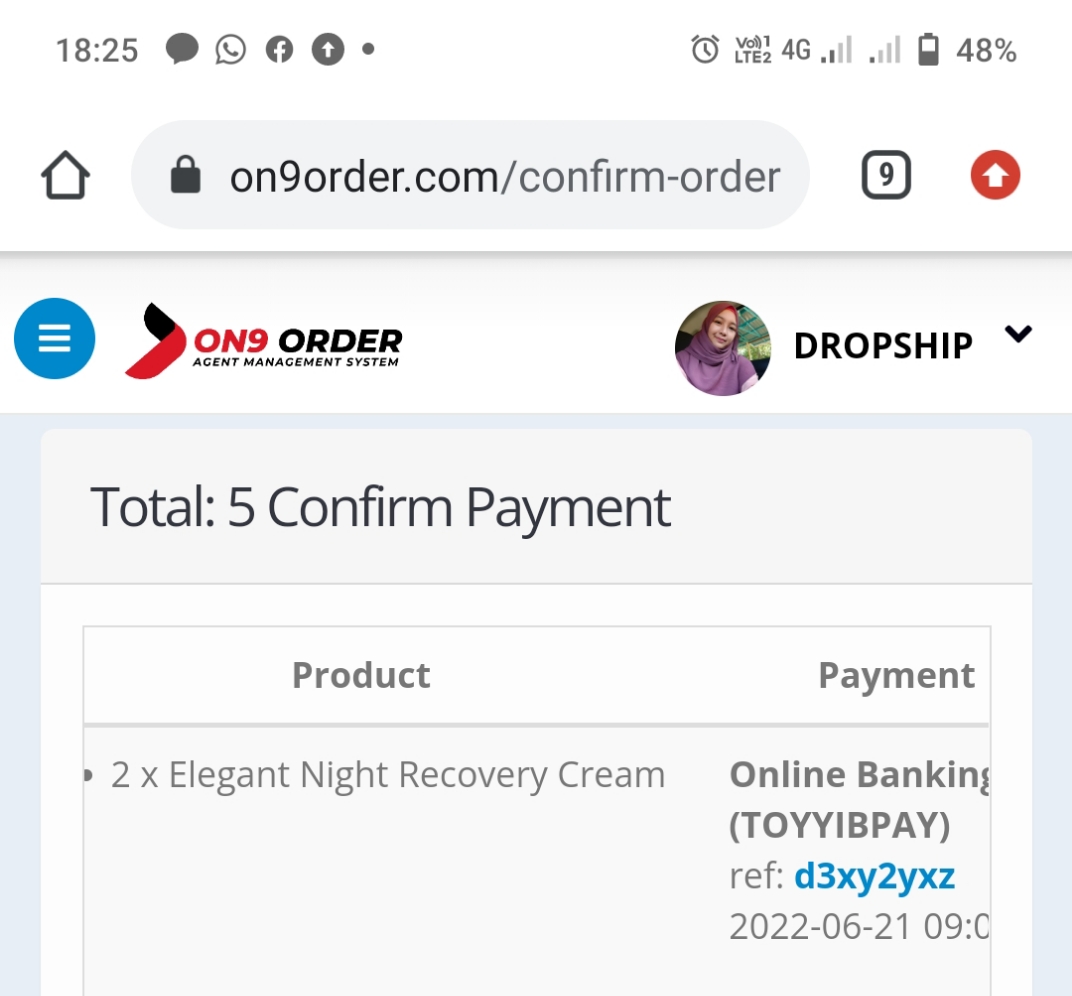Open the tab switcher showing 9 tabs
The image size is (1072, 996).
pyautogui.click(x=886, y=175)
